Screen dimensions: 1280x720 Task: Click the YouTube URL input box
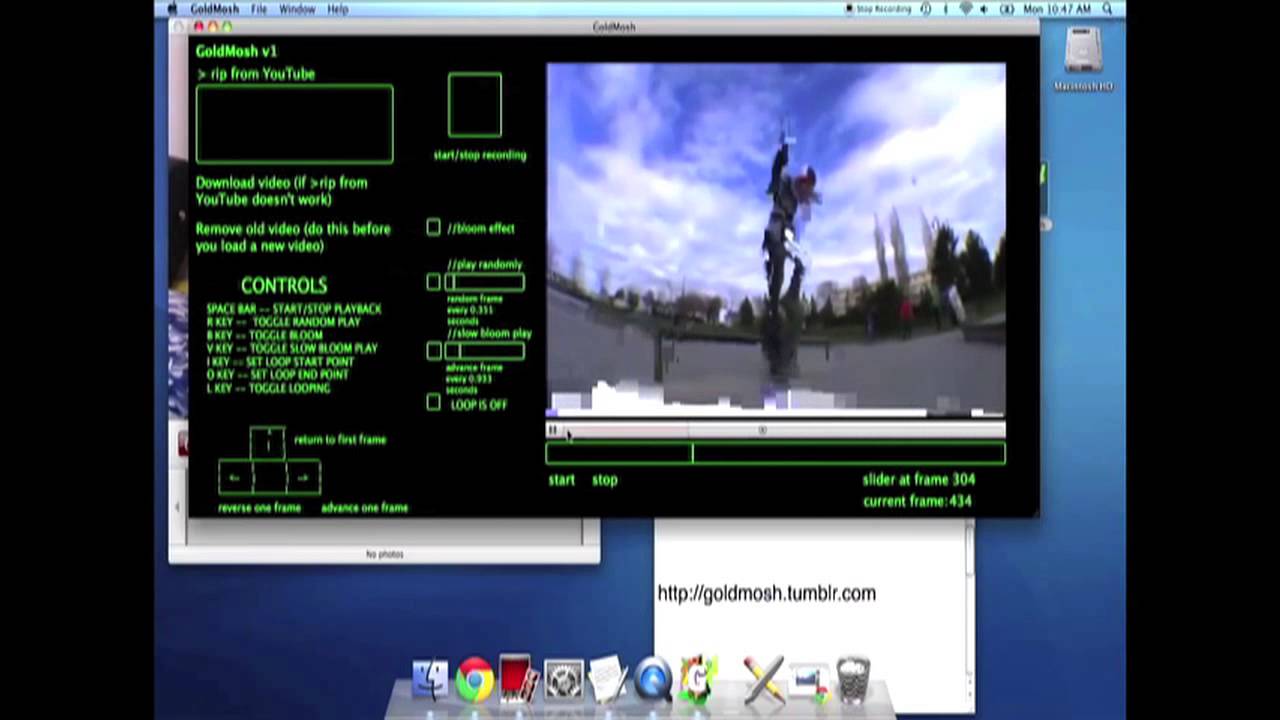[294, 124]
